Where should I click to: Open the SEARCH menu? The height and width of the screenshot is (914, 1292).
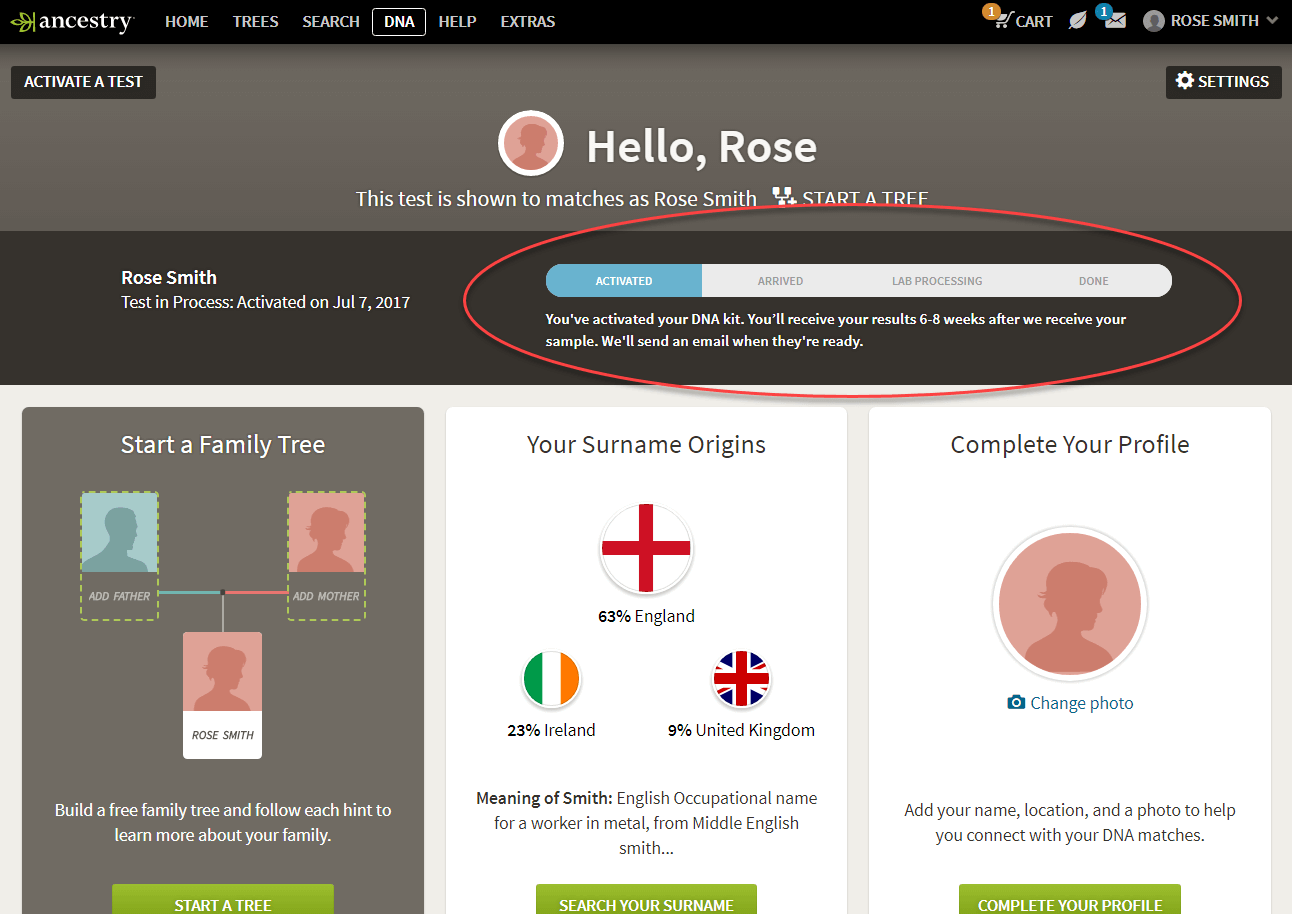pos(331,21)
